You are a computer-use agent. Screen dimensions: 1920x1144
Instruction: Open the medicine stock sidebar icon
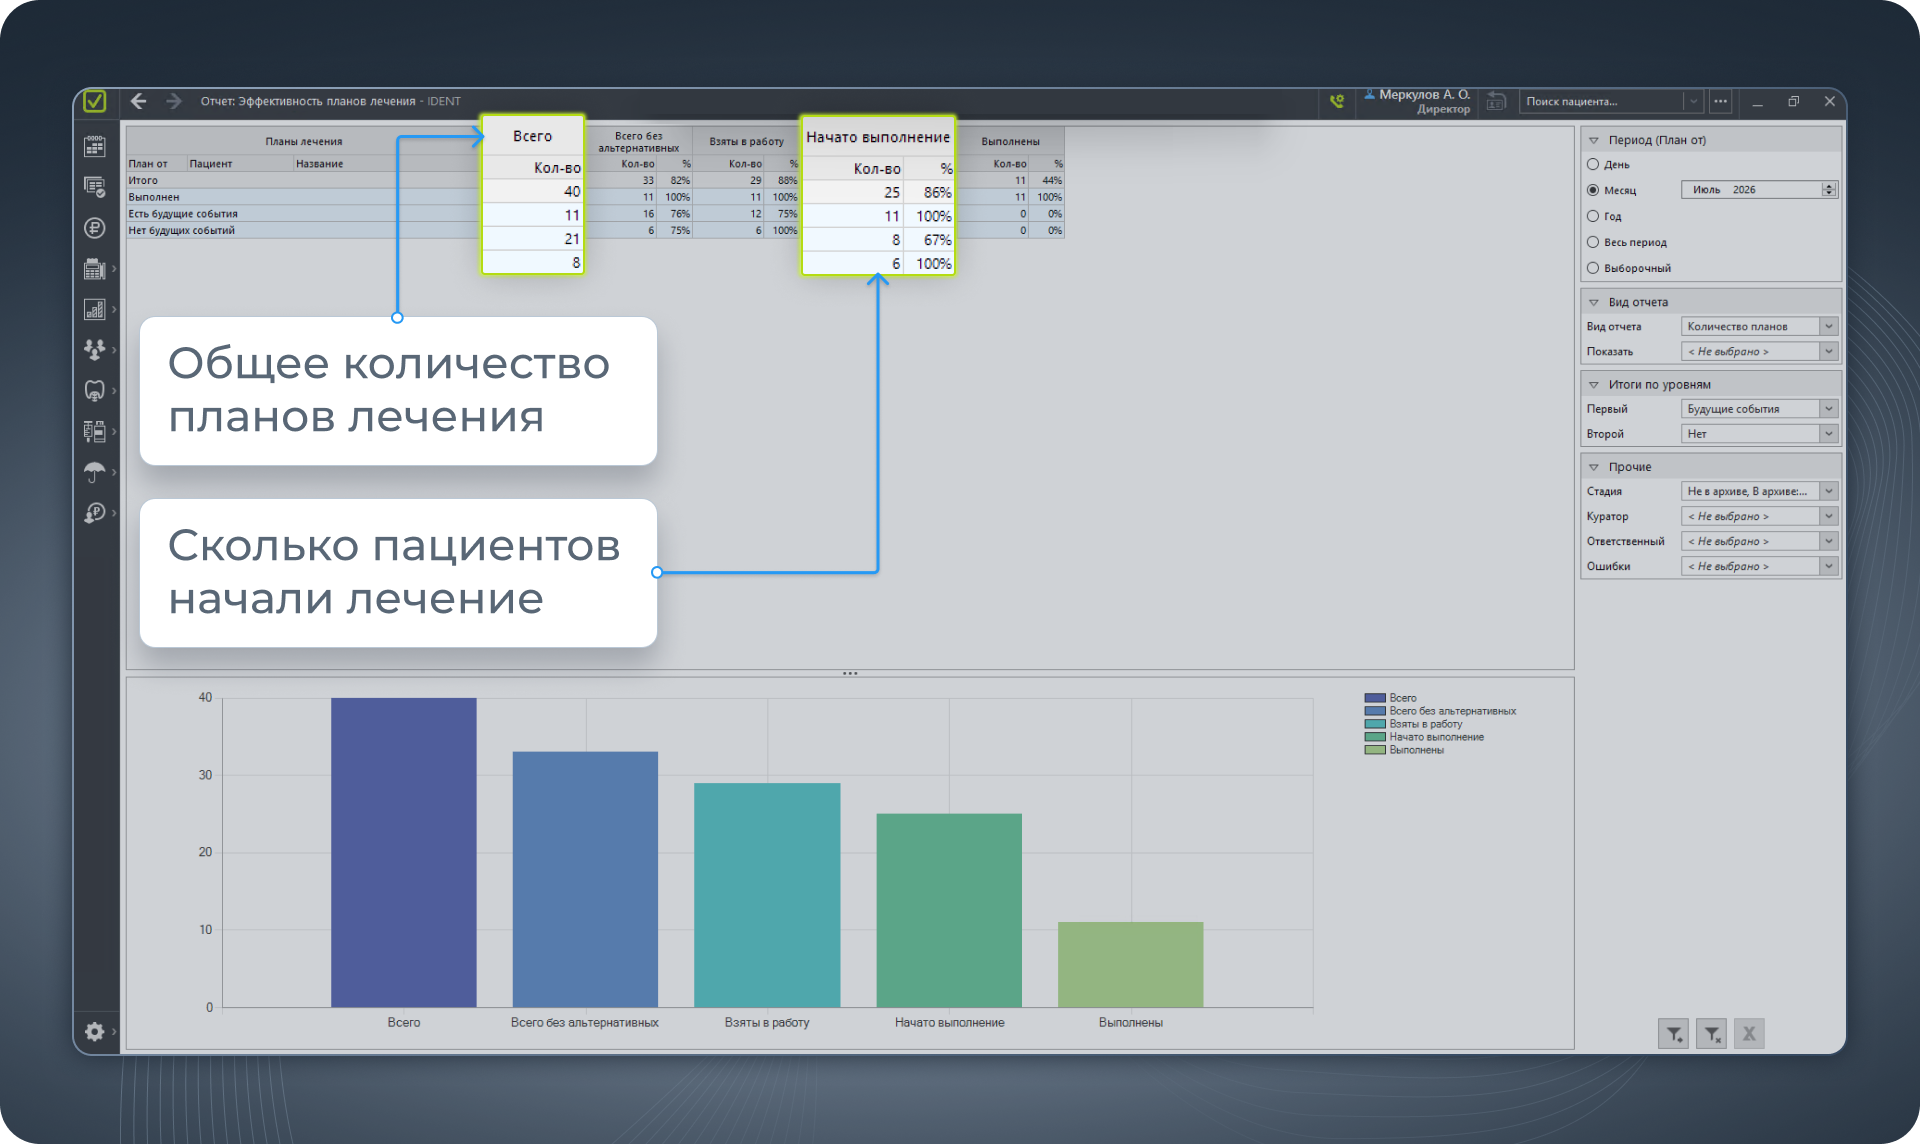click(x=95, y=431)
